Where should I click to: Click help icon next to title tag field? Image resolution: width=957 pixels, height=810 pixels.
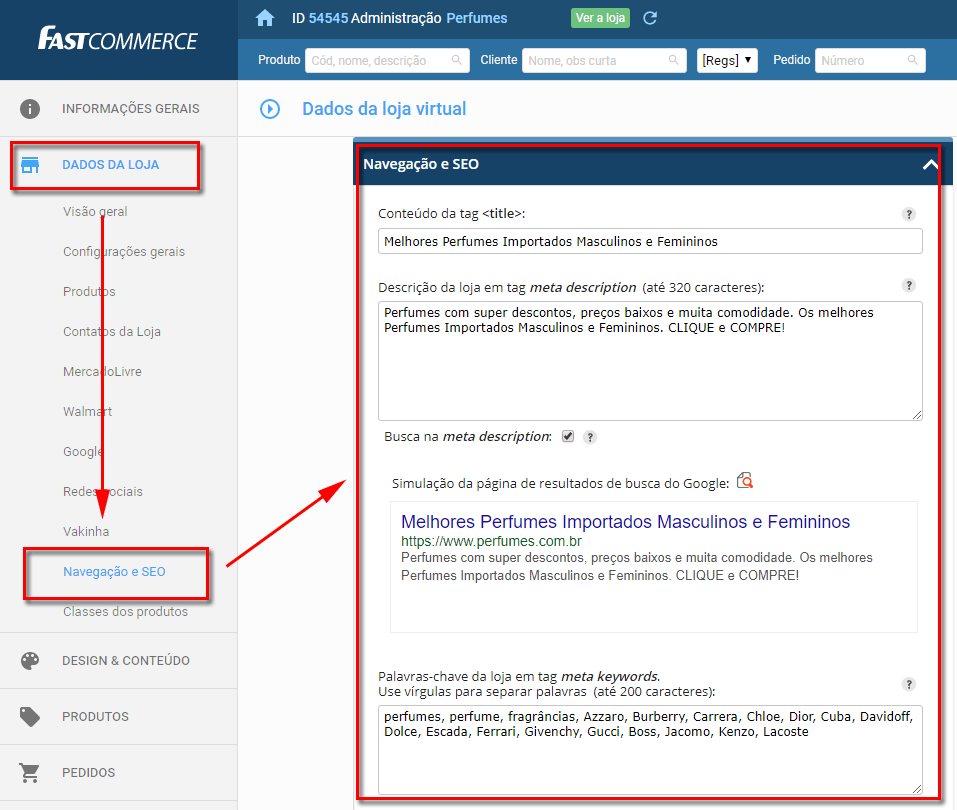909,214
